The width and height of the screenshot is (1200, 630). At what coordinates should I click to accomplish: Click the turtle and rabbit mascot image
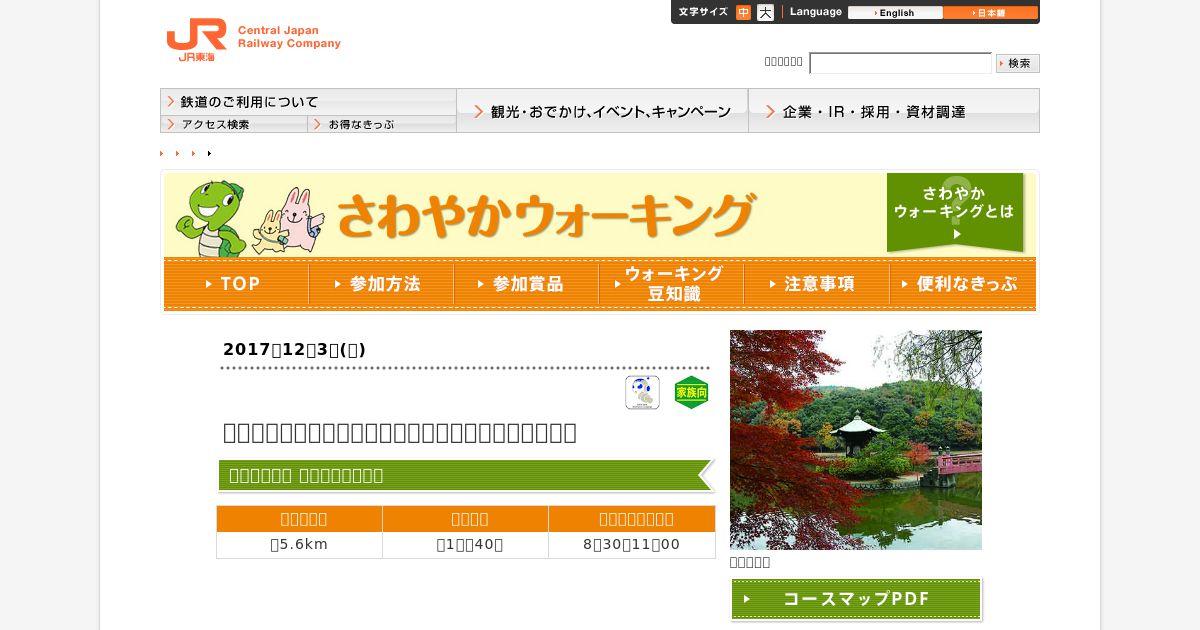point(250,218)
